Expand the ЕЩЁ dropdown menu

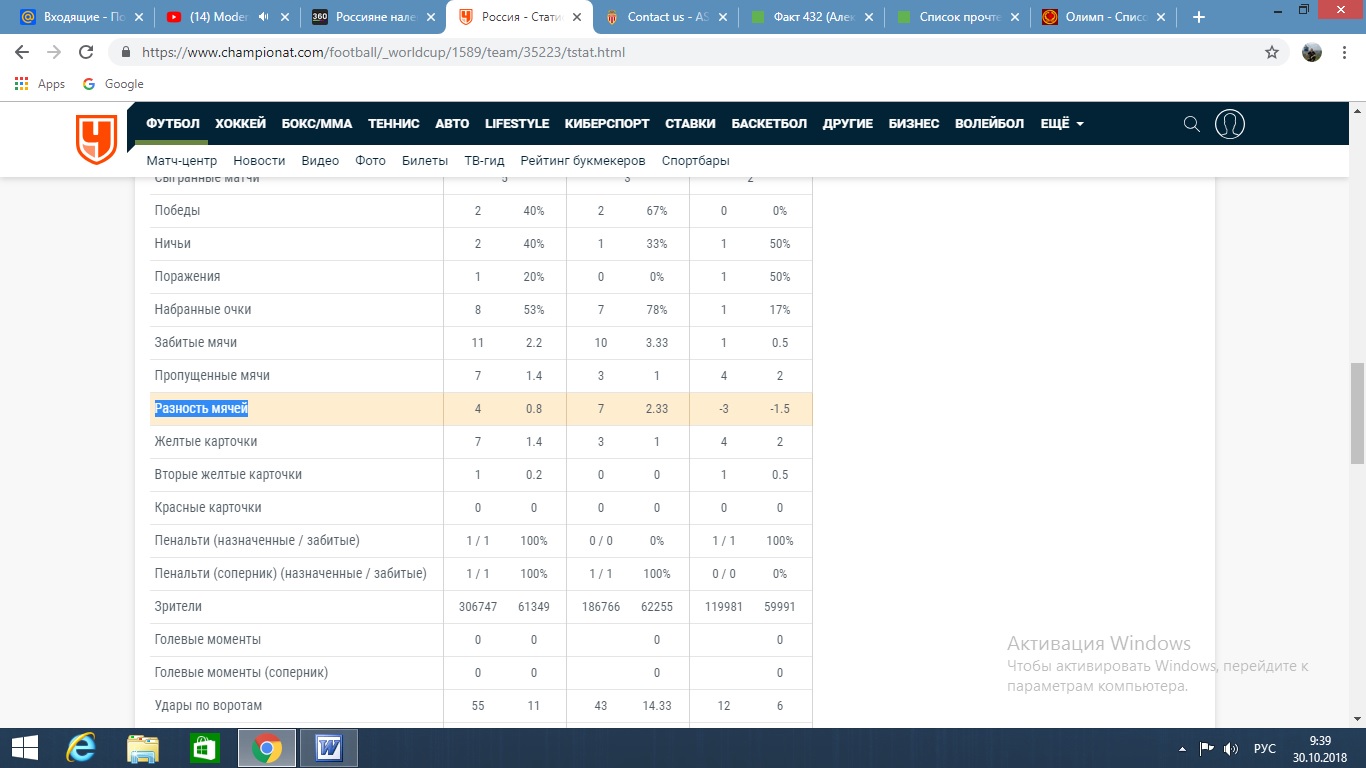click(1062, 124)
